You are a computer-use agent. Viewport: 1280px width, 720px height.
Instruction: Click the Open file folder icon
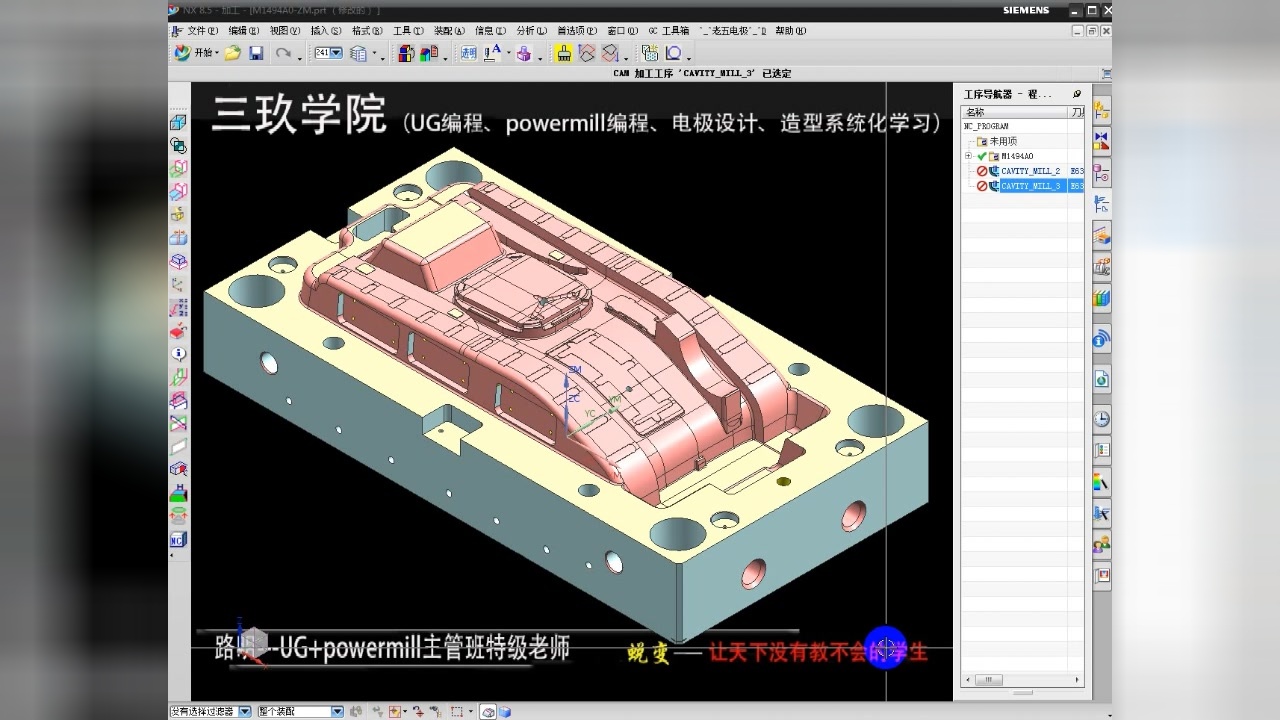click(x=232, y=53)
